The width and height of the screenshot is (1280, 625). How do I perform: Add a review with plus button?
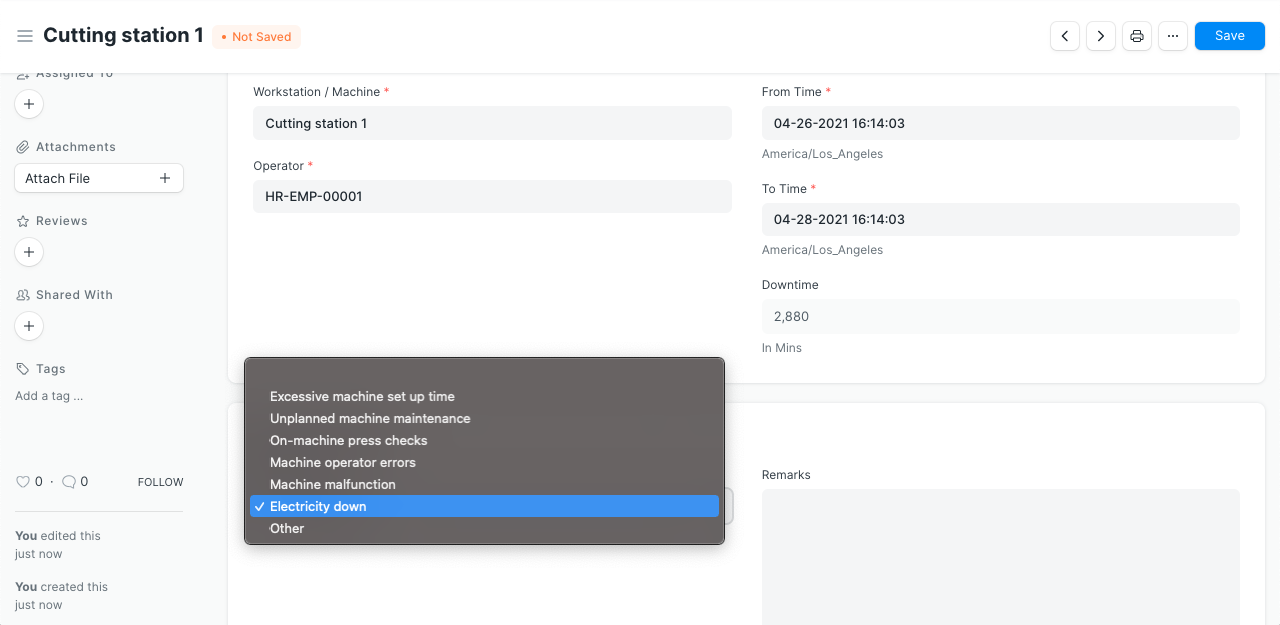(29, 252)
